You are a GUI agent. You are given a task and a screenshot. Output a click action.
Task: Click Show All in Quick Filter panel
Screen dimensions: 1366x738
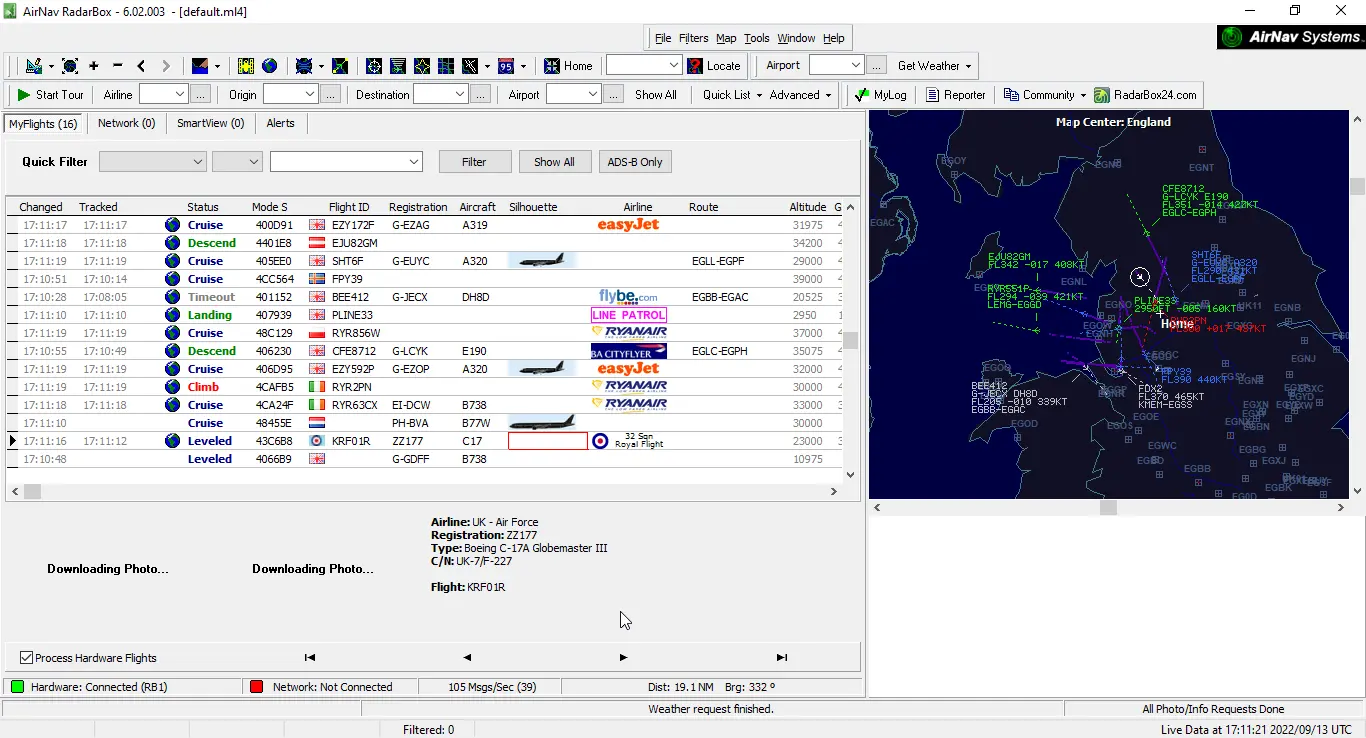(554, 162)
